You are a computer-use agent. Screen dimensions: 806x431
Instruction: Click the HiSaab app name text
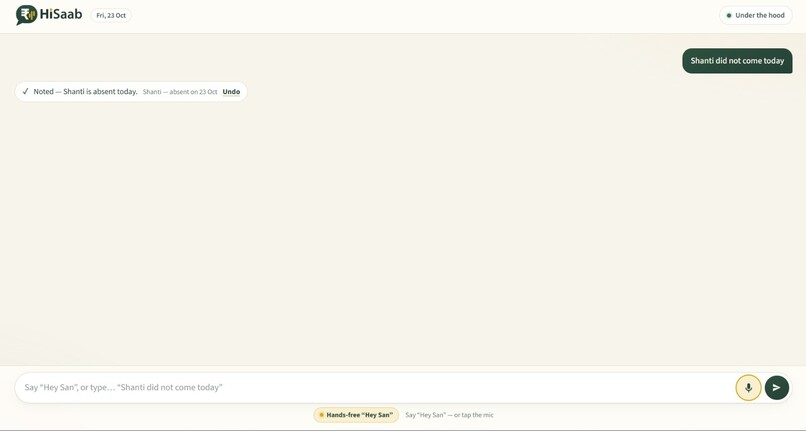tap(61, 14)
